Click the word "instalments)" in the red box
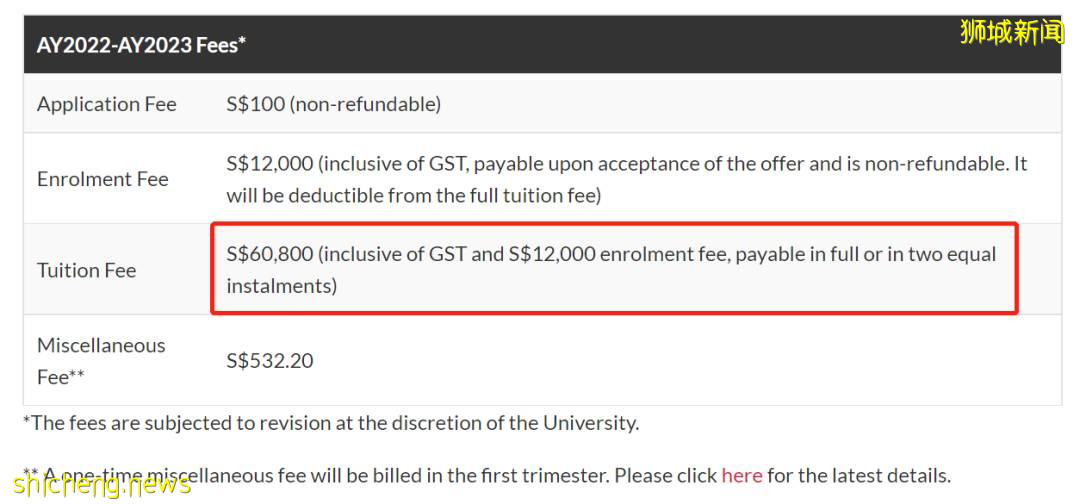 281,286
